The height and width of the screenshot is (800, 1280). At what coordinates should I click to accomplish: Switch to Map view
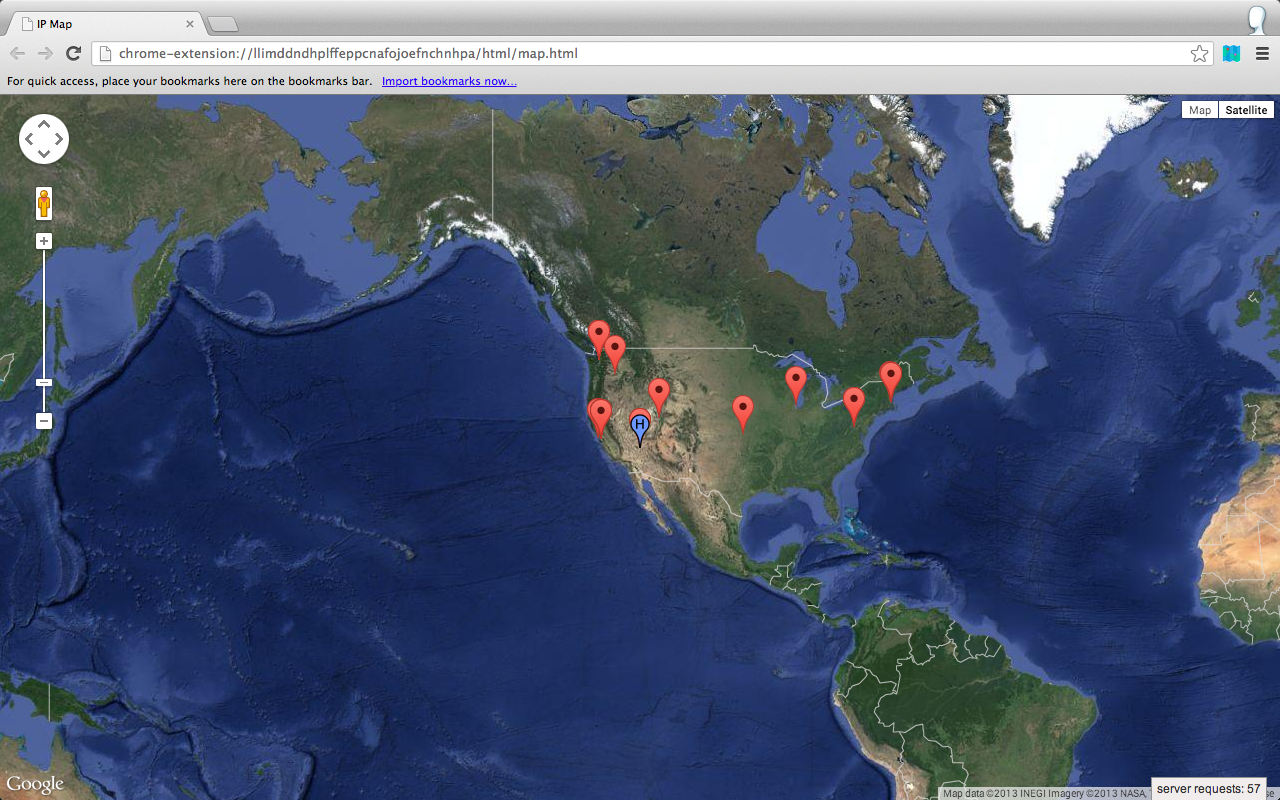1199,109
